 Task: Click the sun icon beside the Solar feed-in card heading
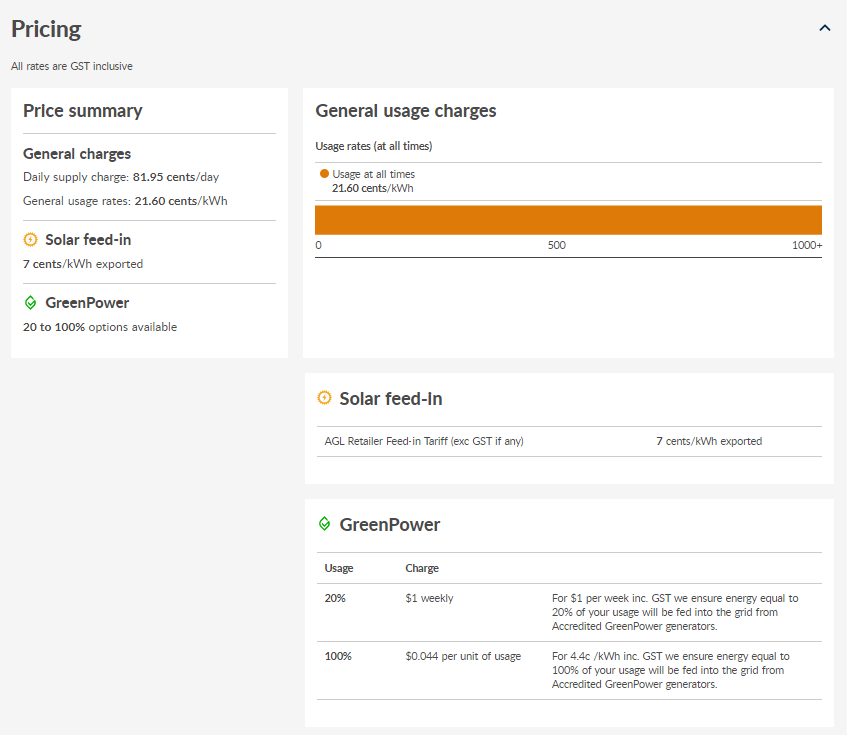pyautogui.click(x=324, y=399)
